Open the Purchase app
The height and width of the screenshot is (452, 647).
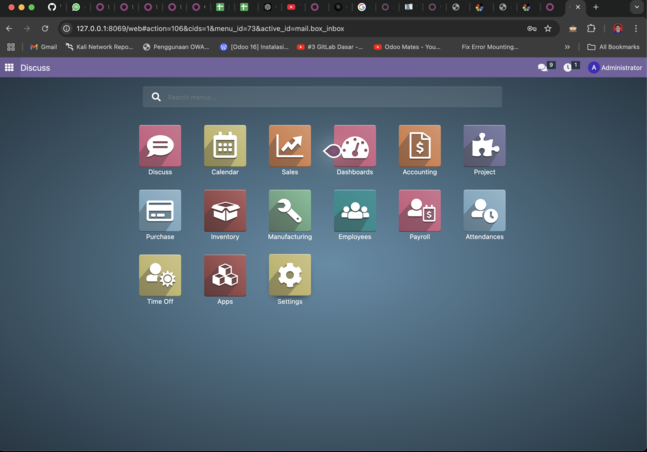click(160, 211)
